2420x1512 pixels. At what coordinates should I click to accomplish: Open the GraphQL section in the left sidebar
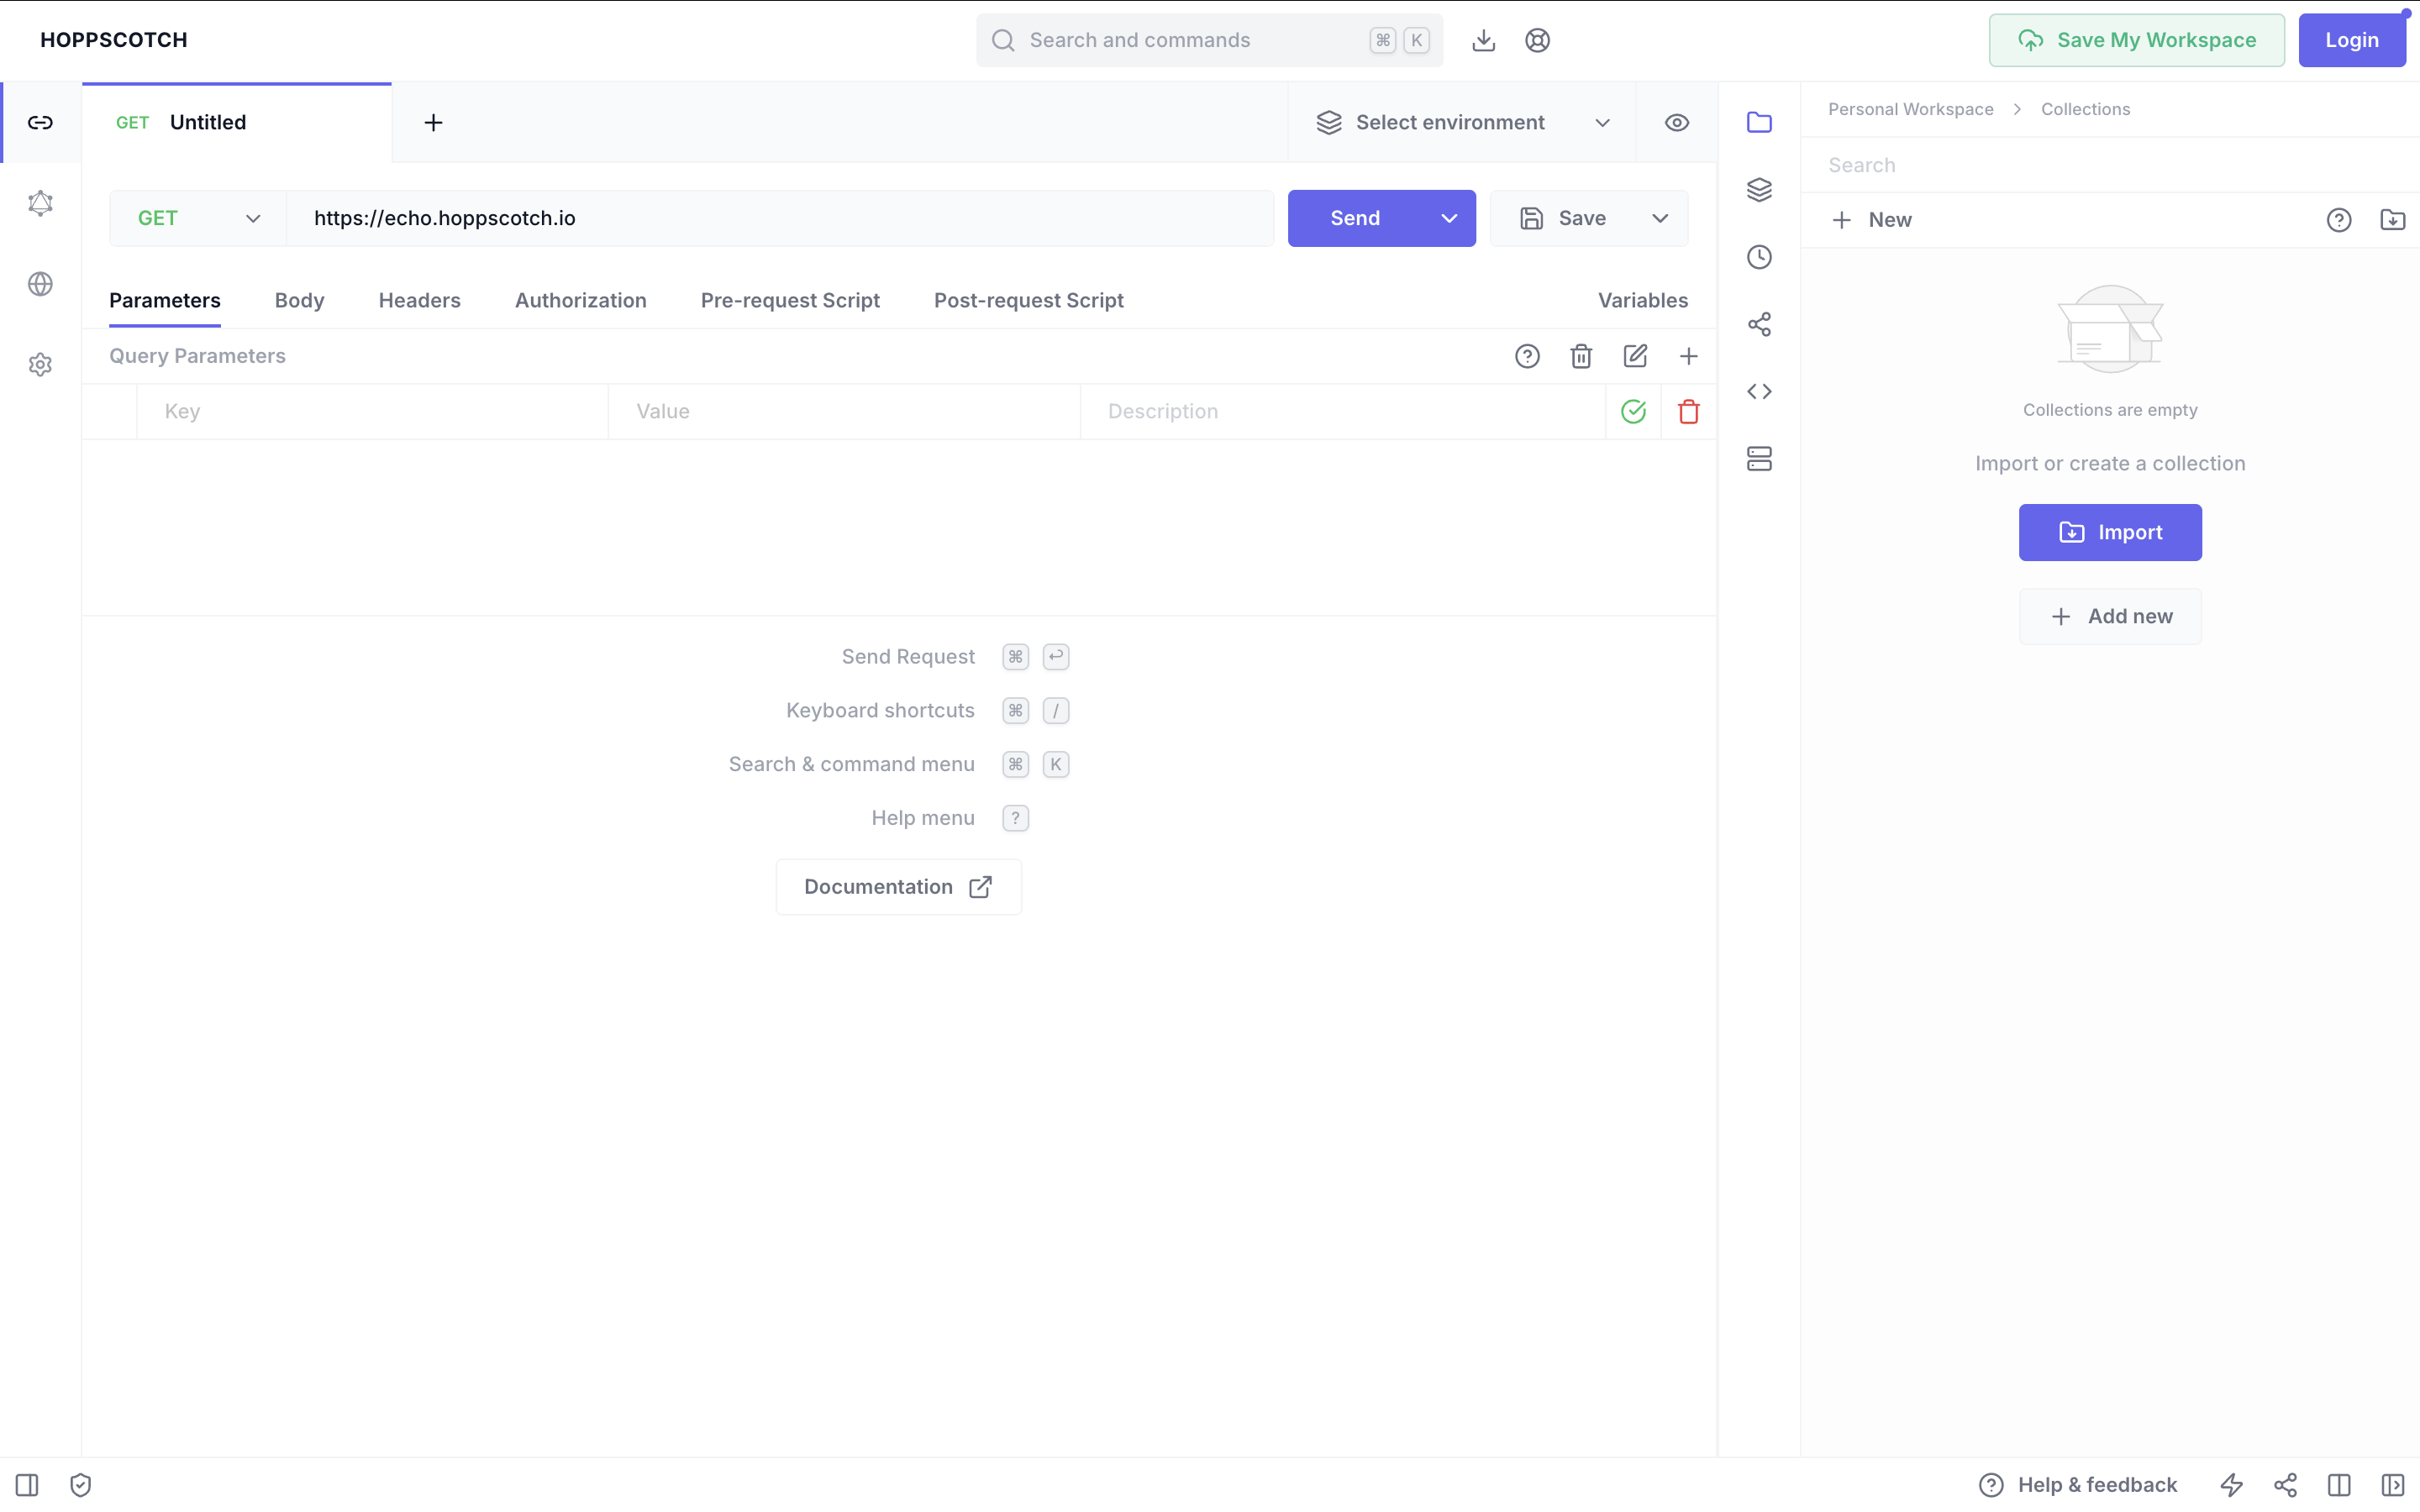[x=40, y=203]
